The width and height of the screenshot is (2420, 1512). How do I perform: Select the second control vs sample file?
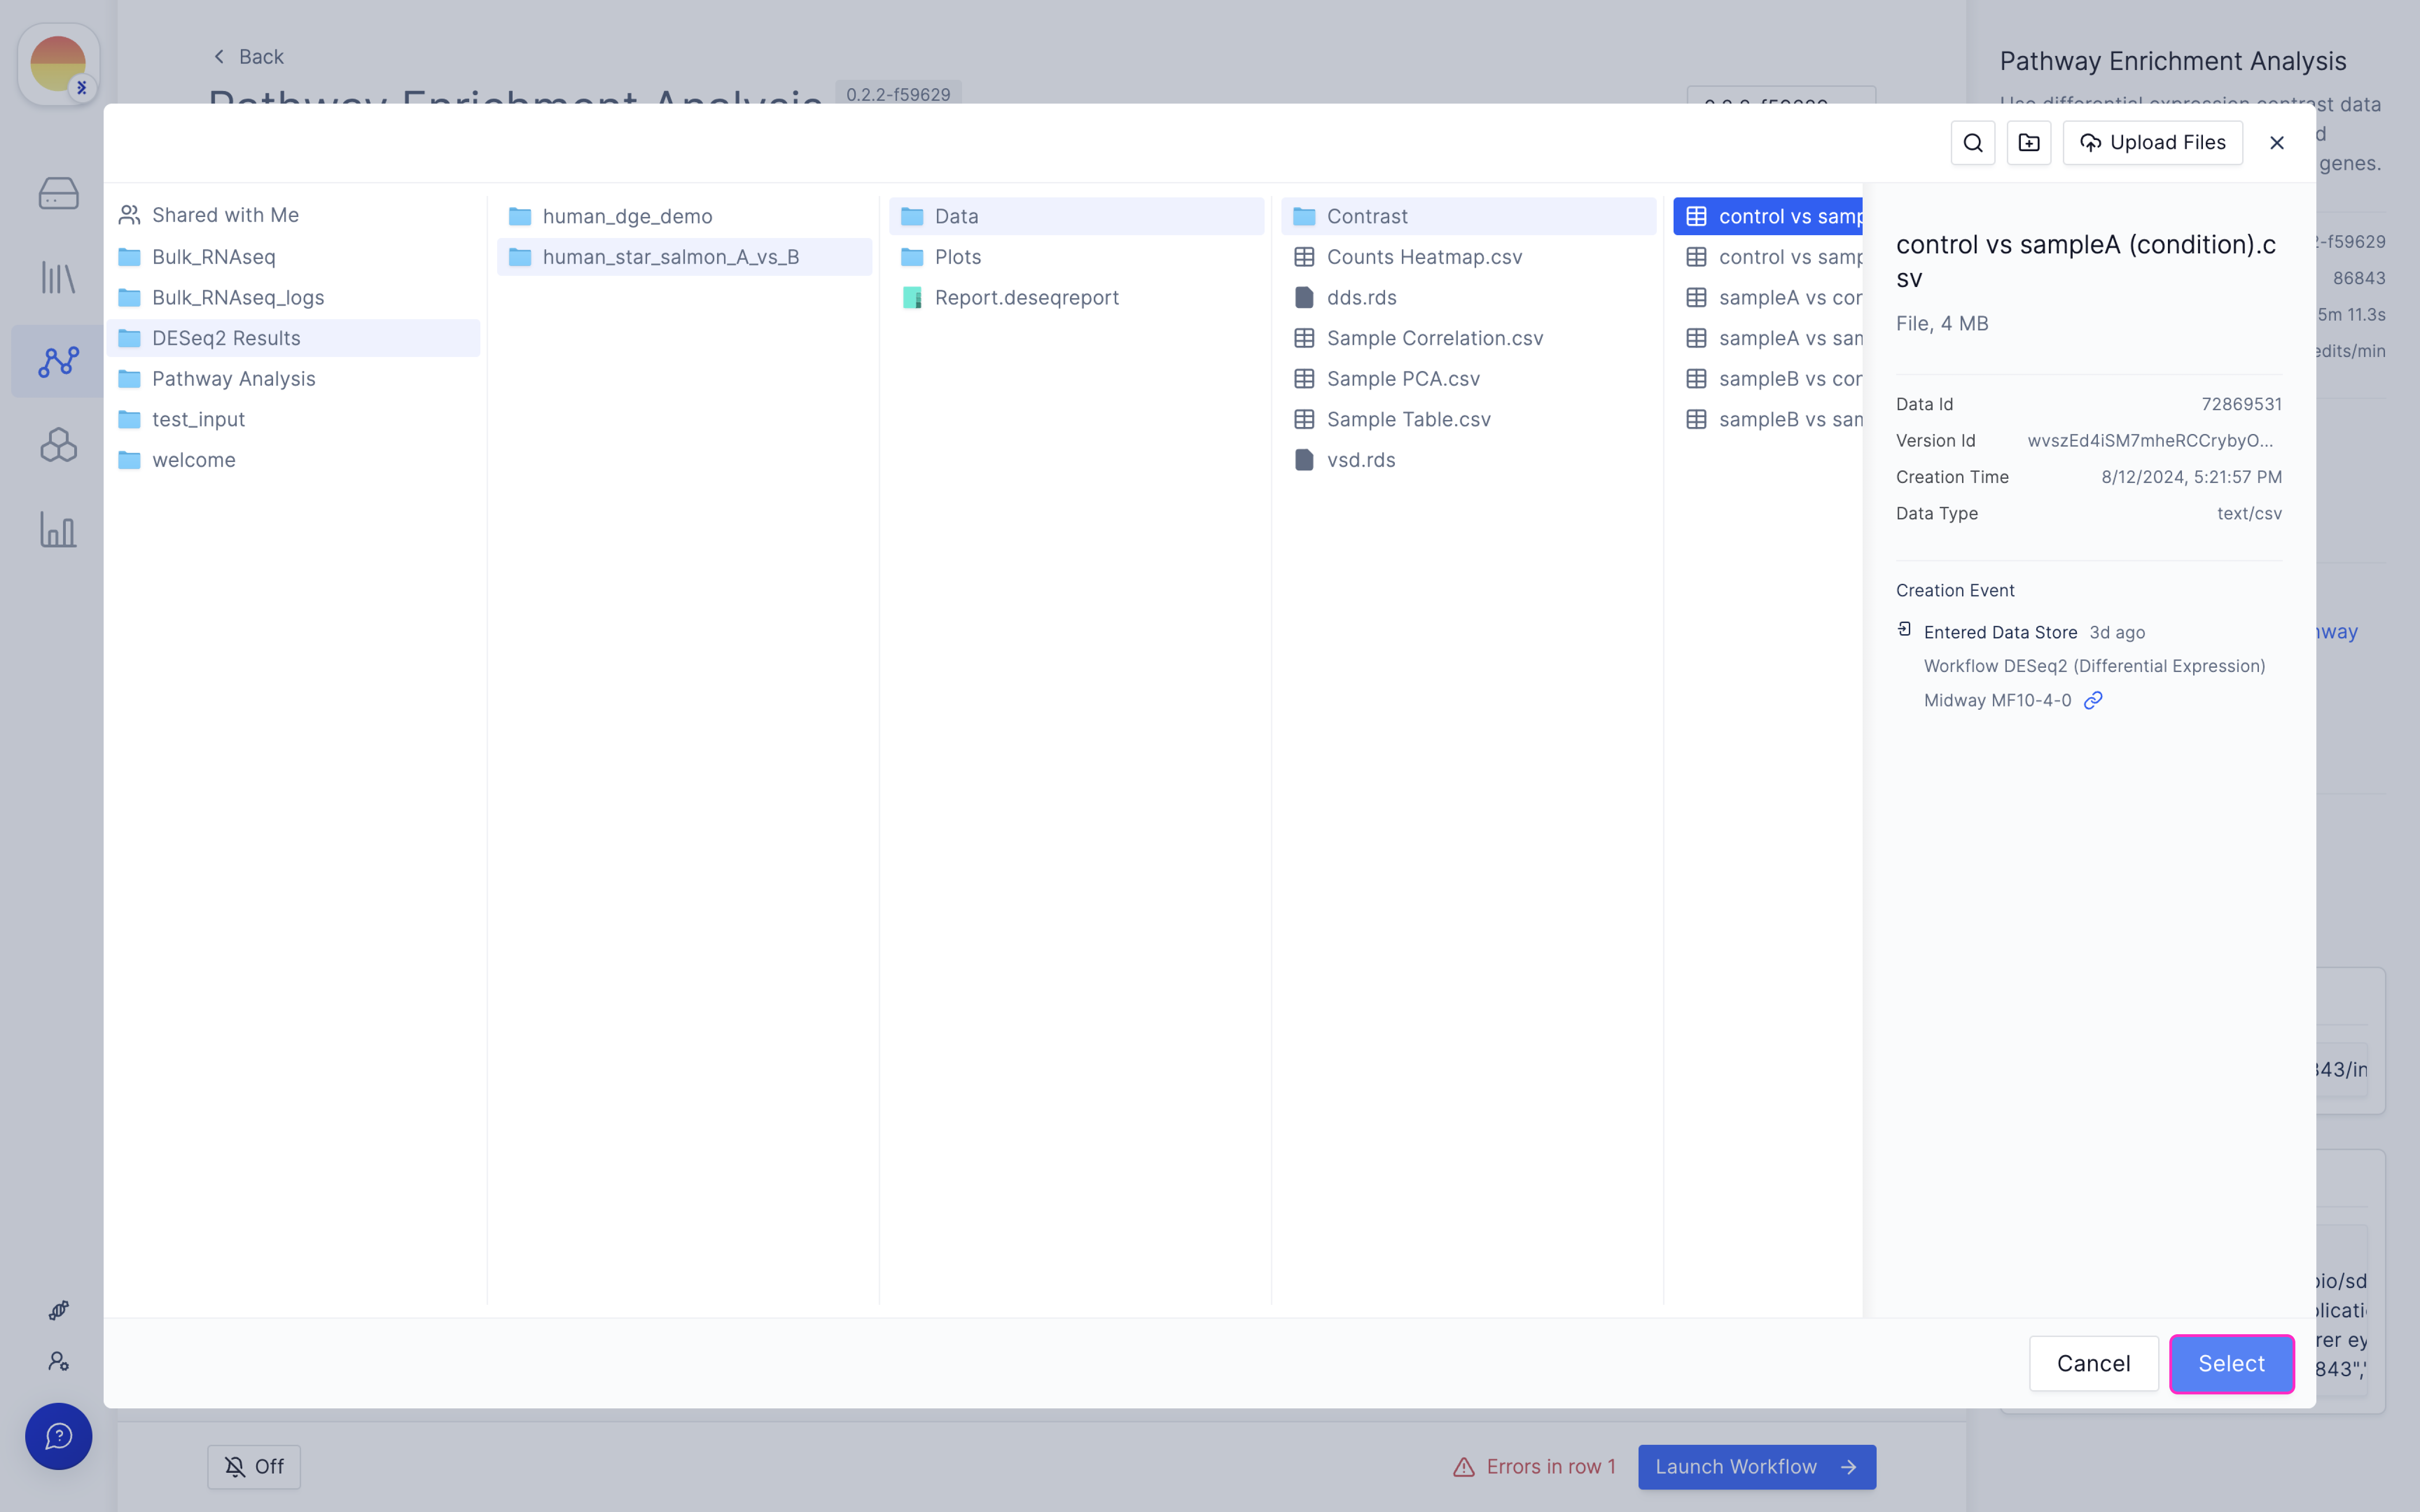1768,257
